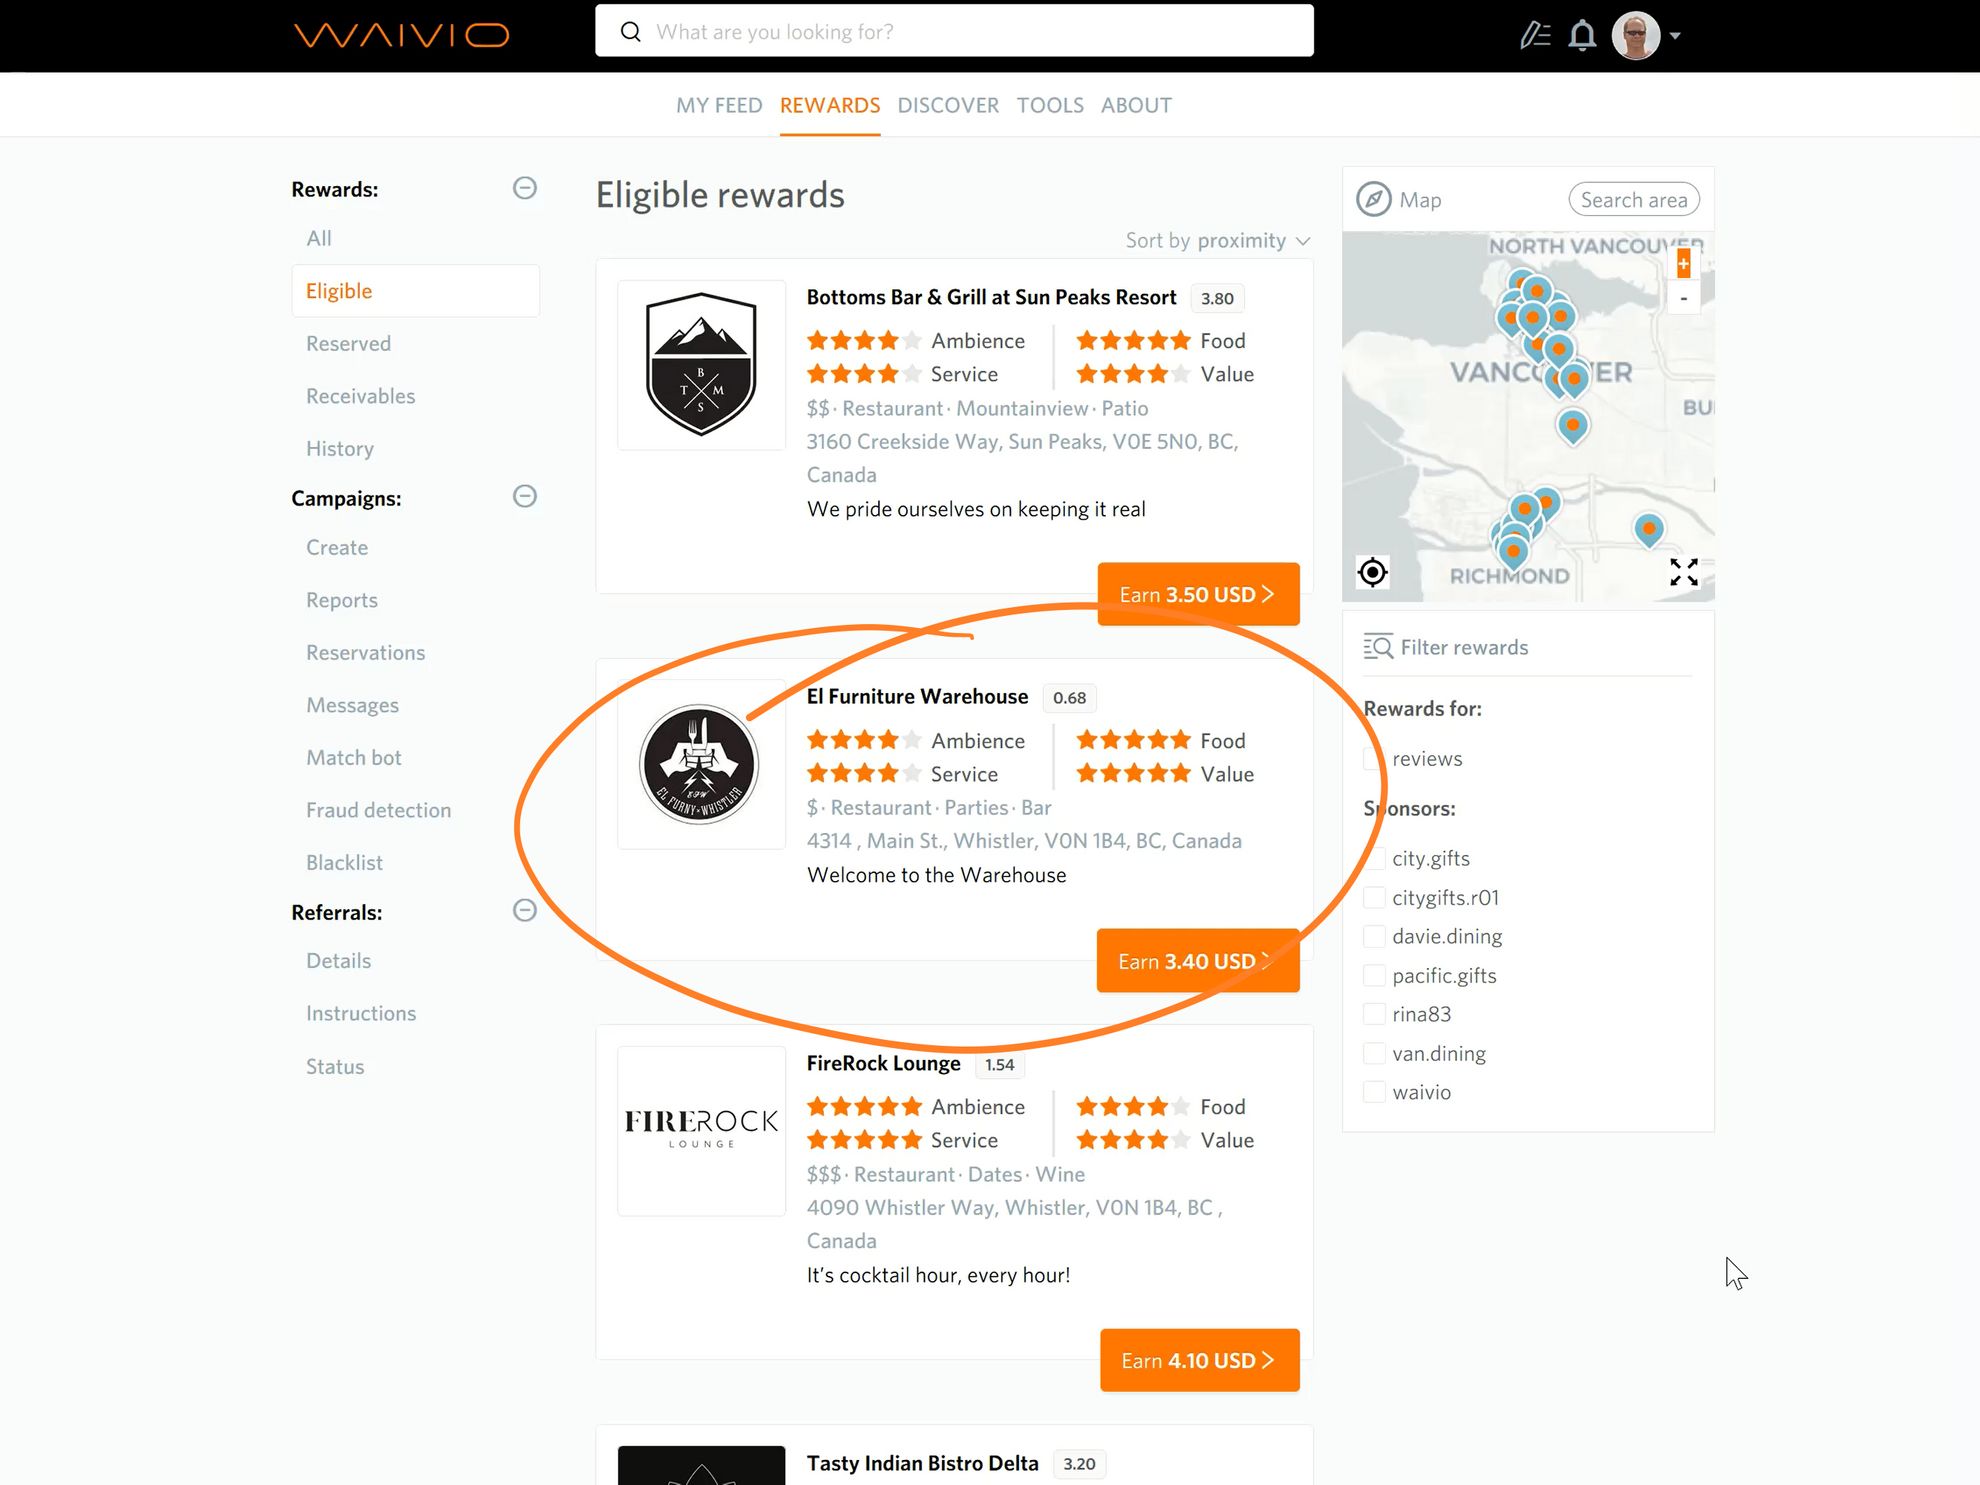Screen dimensions: 1980x1485
Task: Open the Sort by proximity dropdown
Action: 1217,240
